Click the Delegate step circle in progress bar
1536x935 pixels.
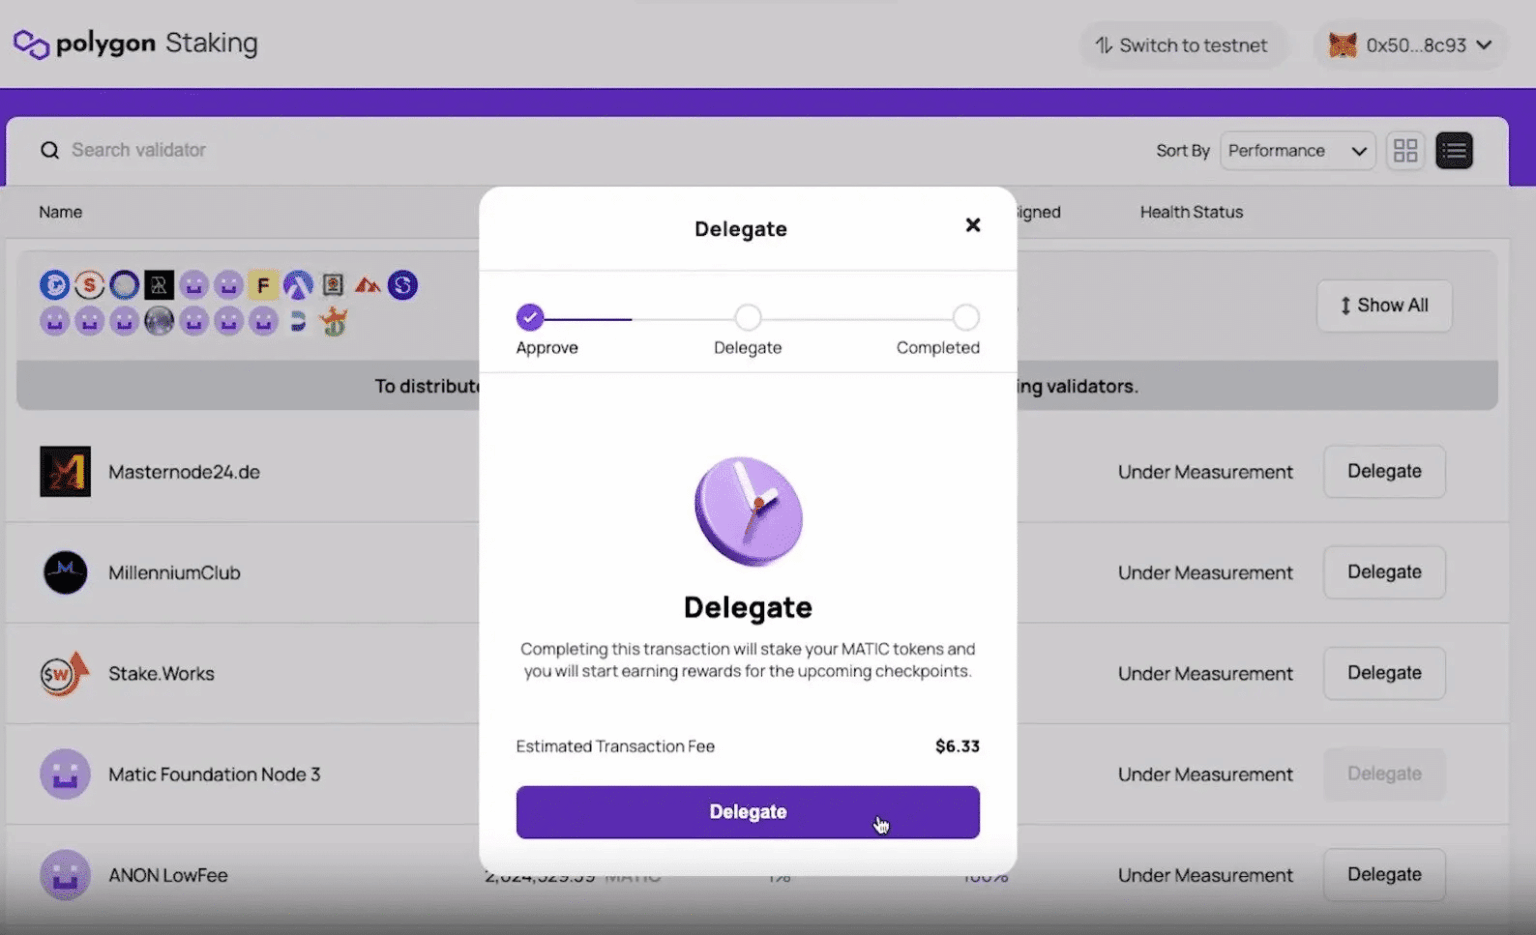(x=748, y=317)
